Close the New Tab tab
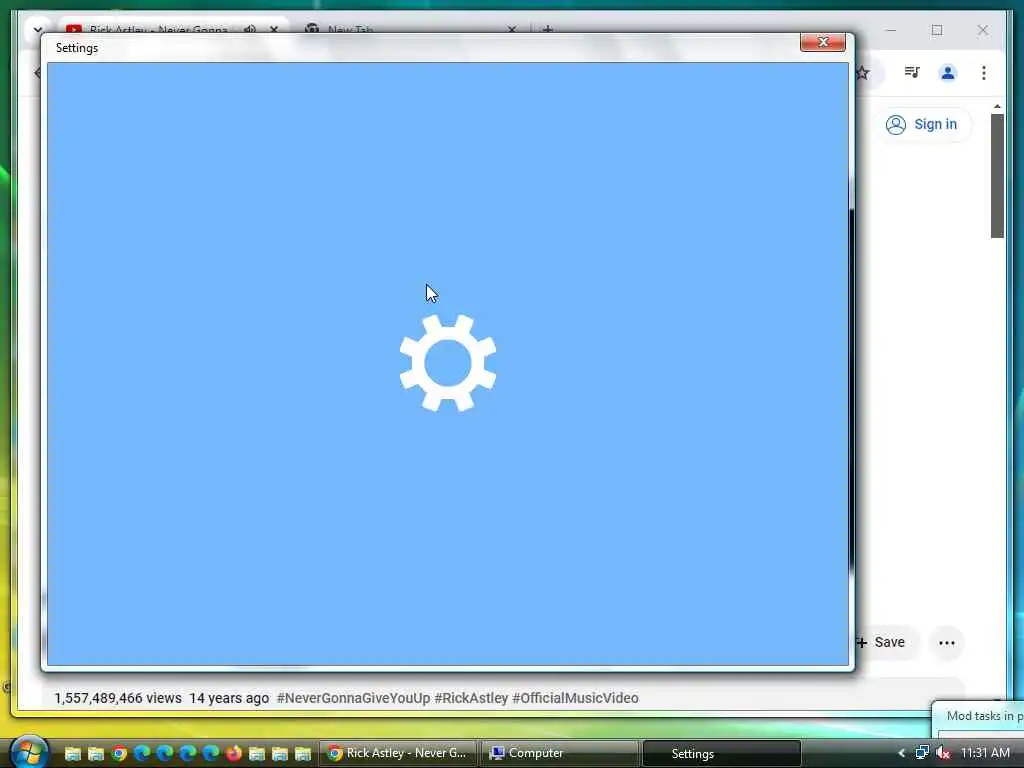 click(x=511, y=29)
